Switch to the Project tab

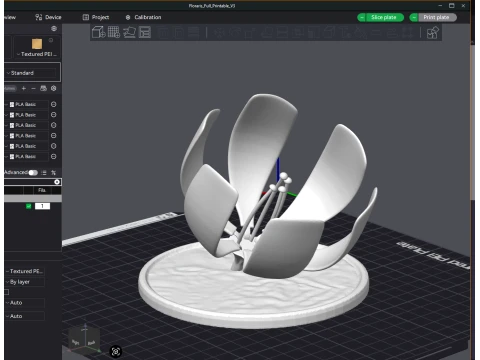click(96, 17)
